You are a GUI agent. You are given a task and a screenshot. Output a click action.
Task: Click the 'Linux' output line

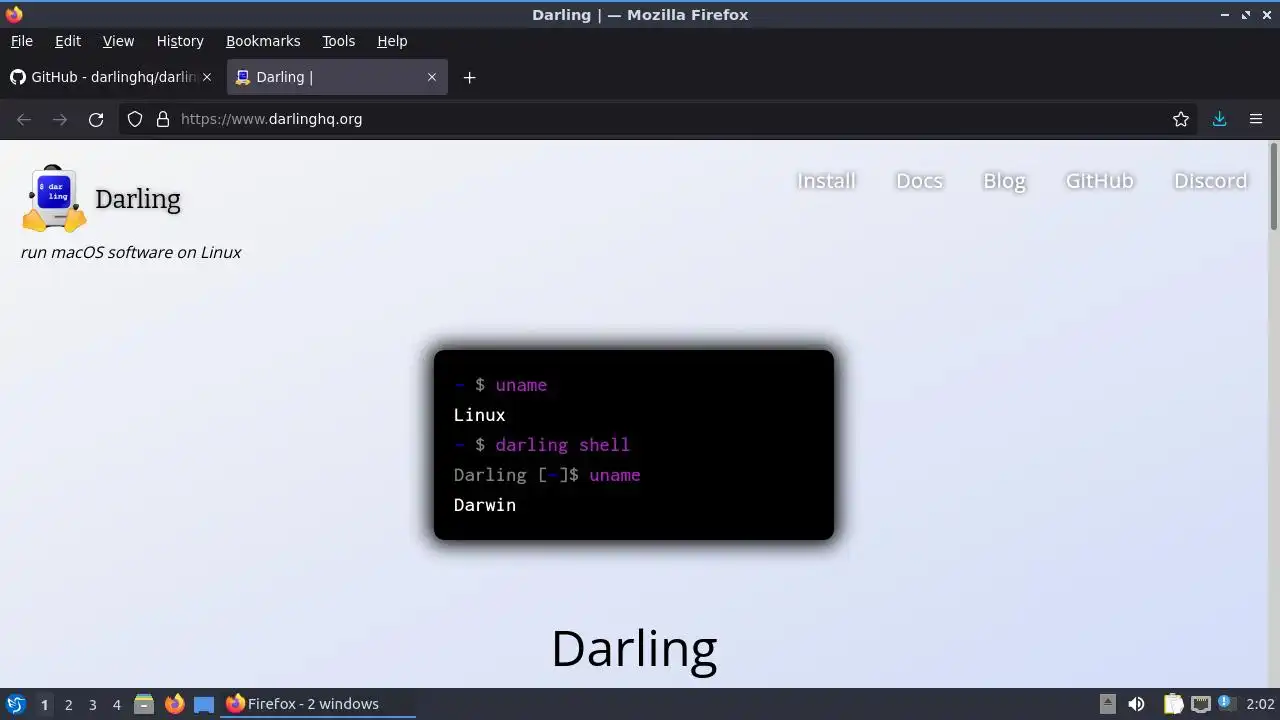coord(479,415)
